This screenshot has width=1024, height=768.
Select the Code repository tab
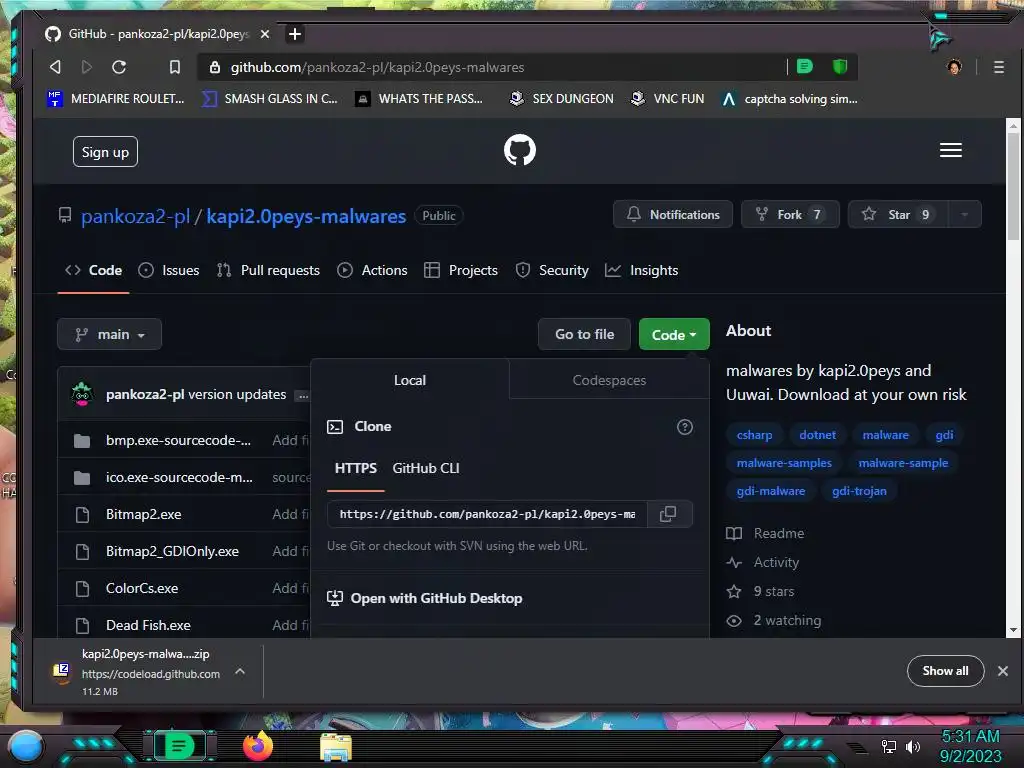(x=93, y=270)
